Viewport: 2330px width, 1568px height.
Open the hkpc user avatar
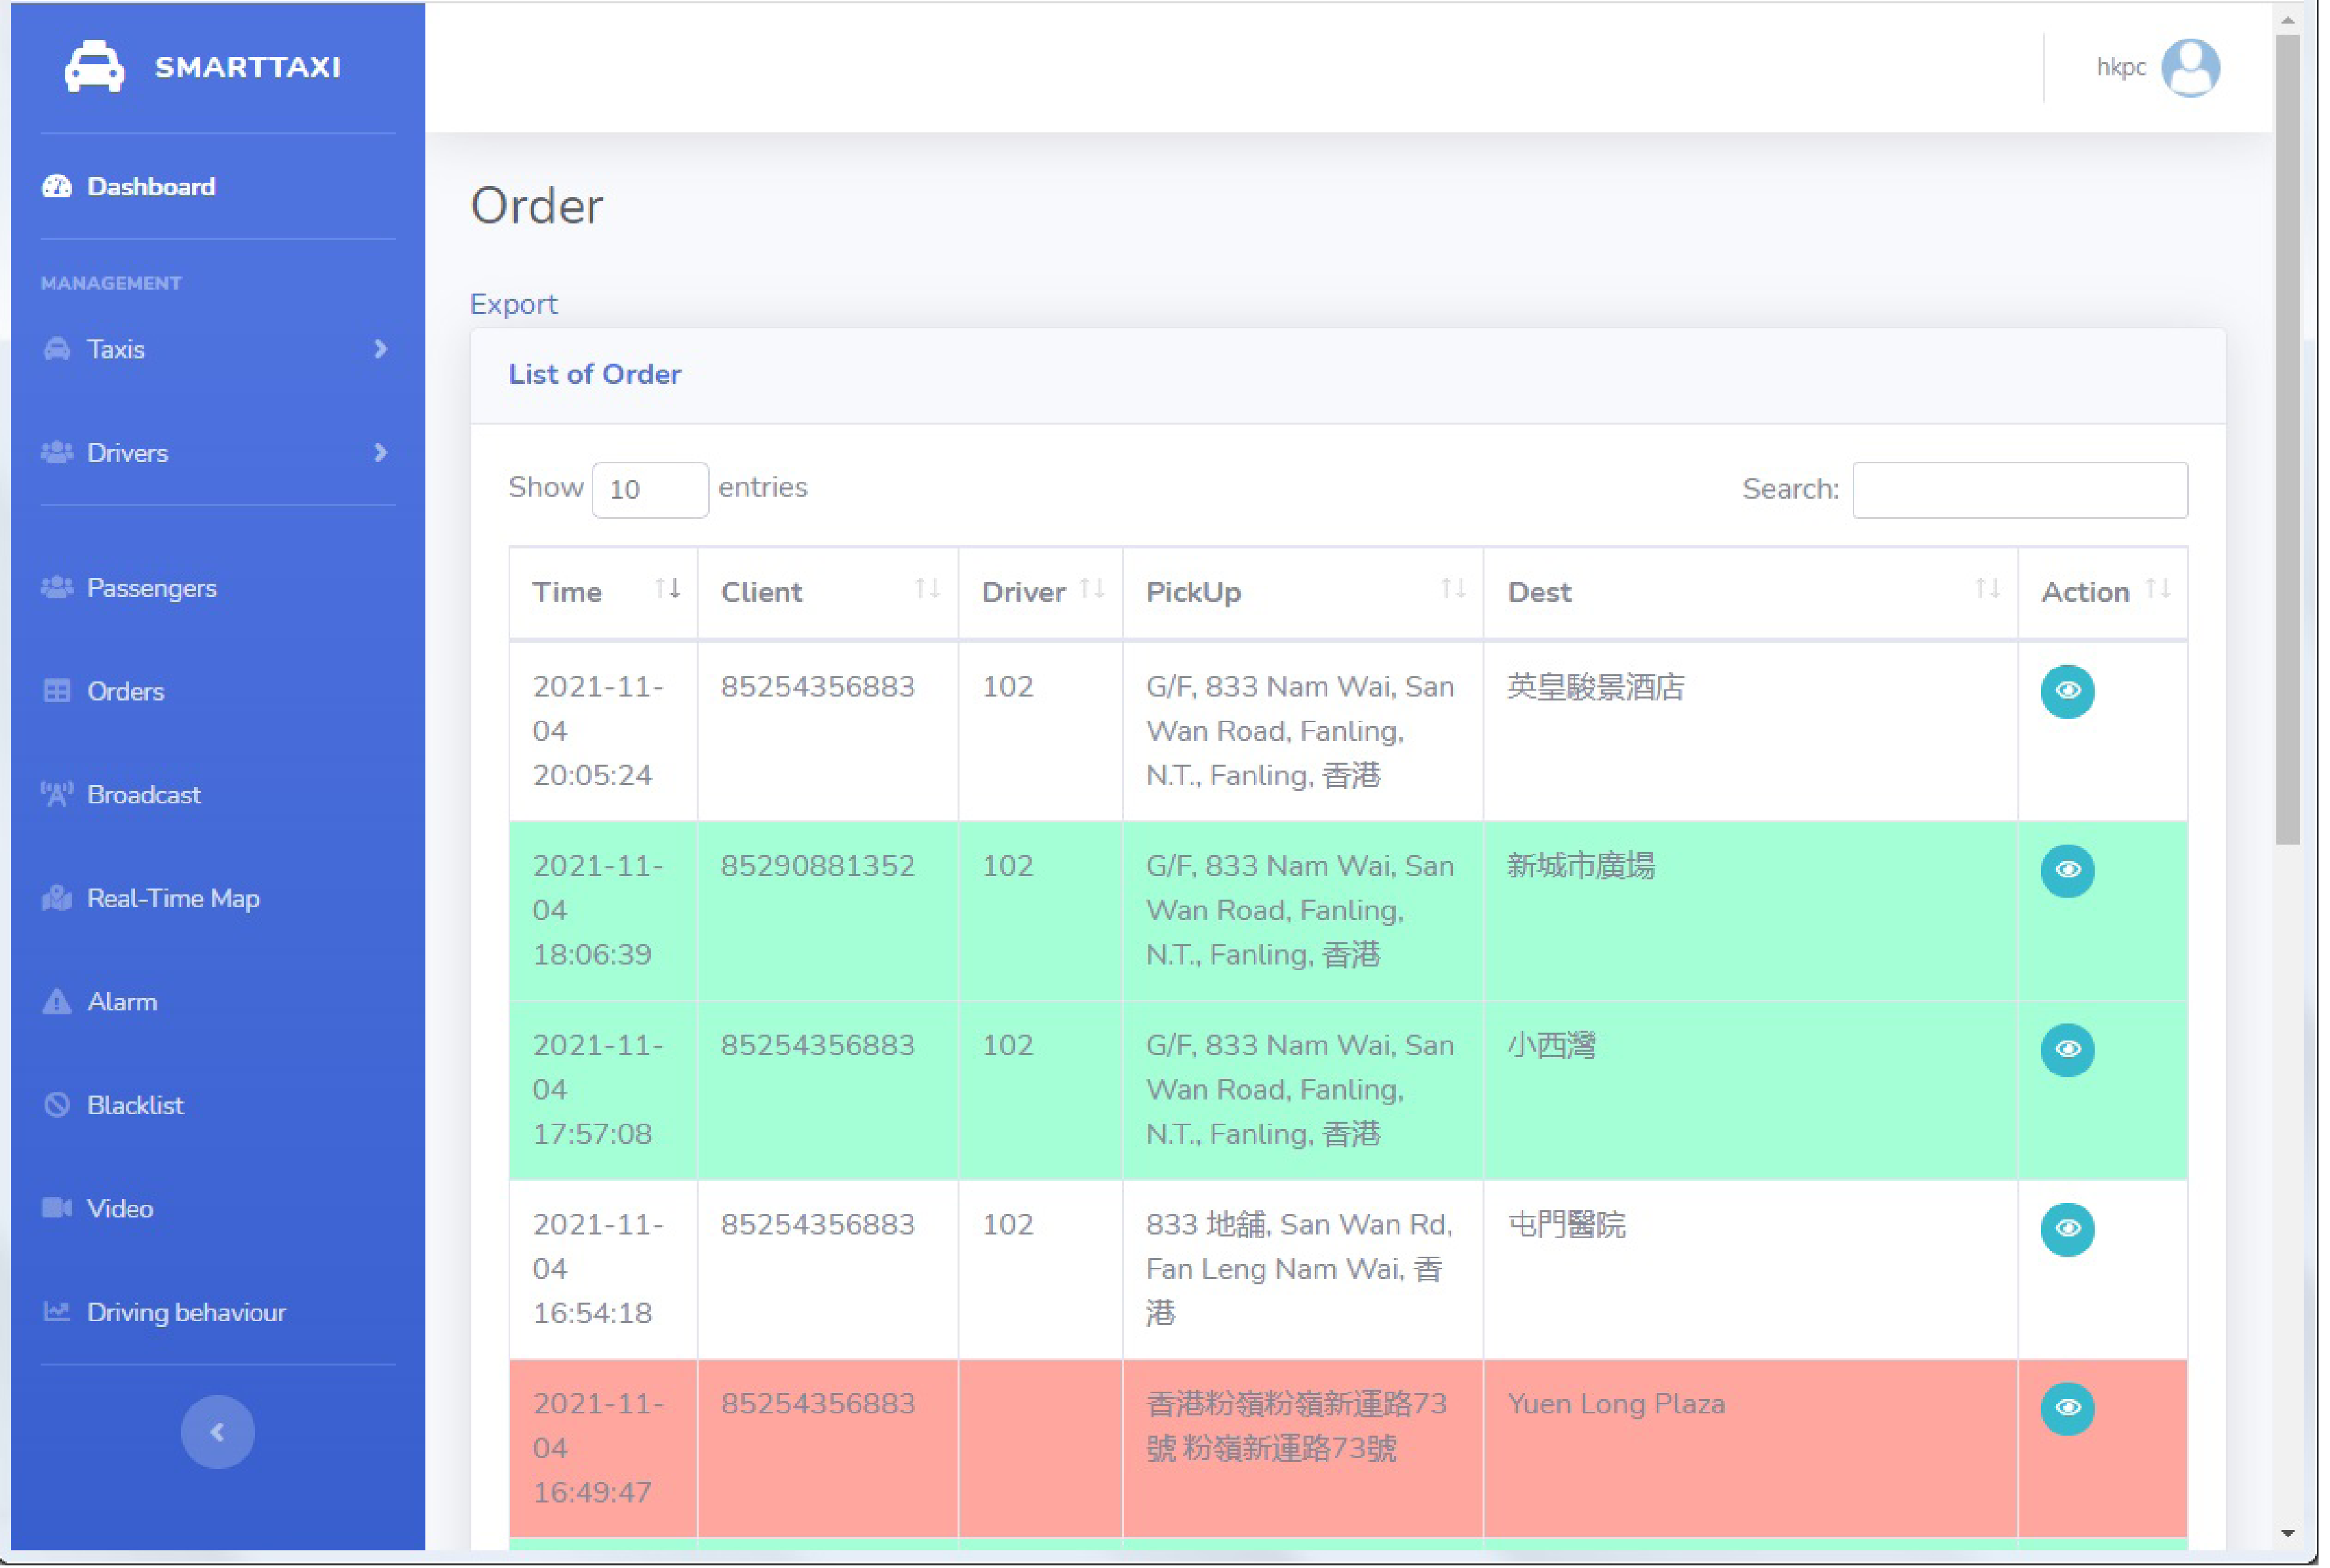pyautogui.click(x=2190, y=67)
